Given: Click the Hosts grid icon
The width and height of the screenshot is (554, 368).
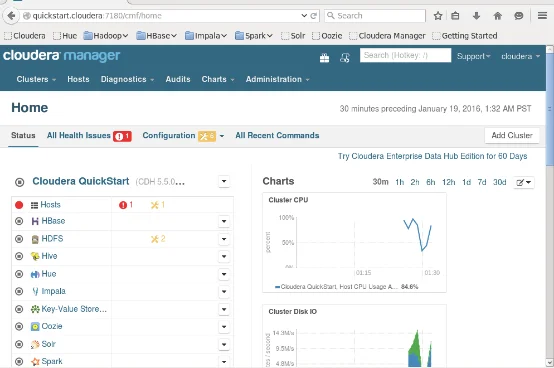Looking at the screenshot, I should tap(34, 205).
